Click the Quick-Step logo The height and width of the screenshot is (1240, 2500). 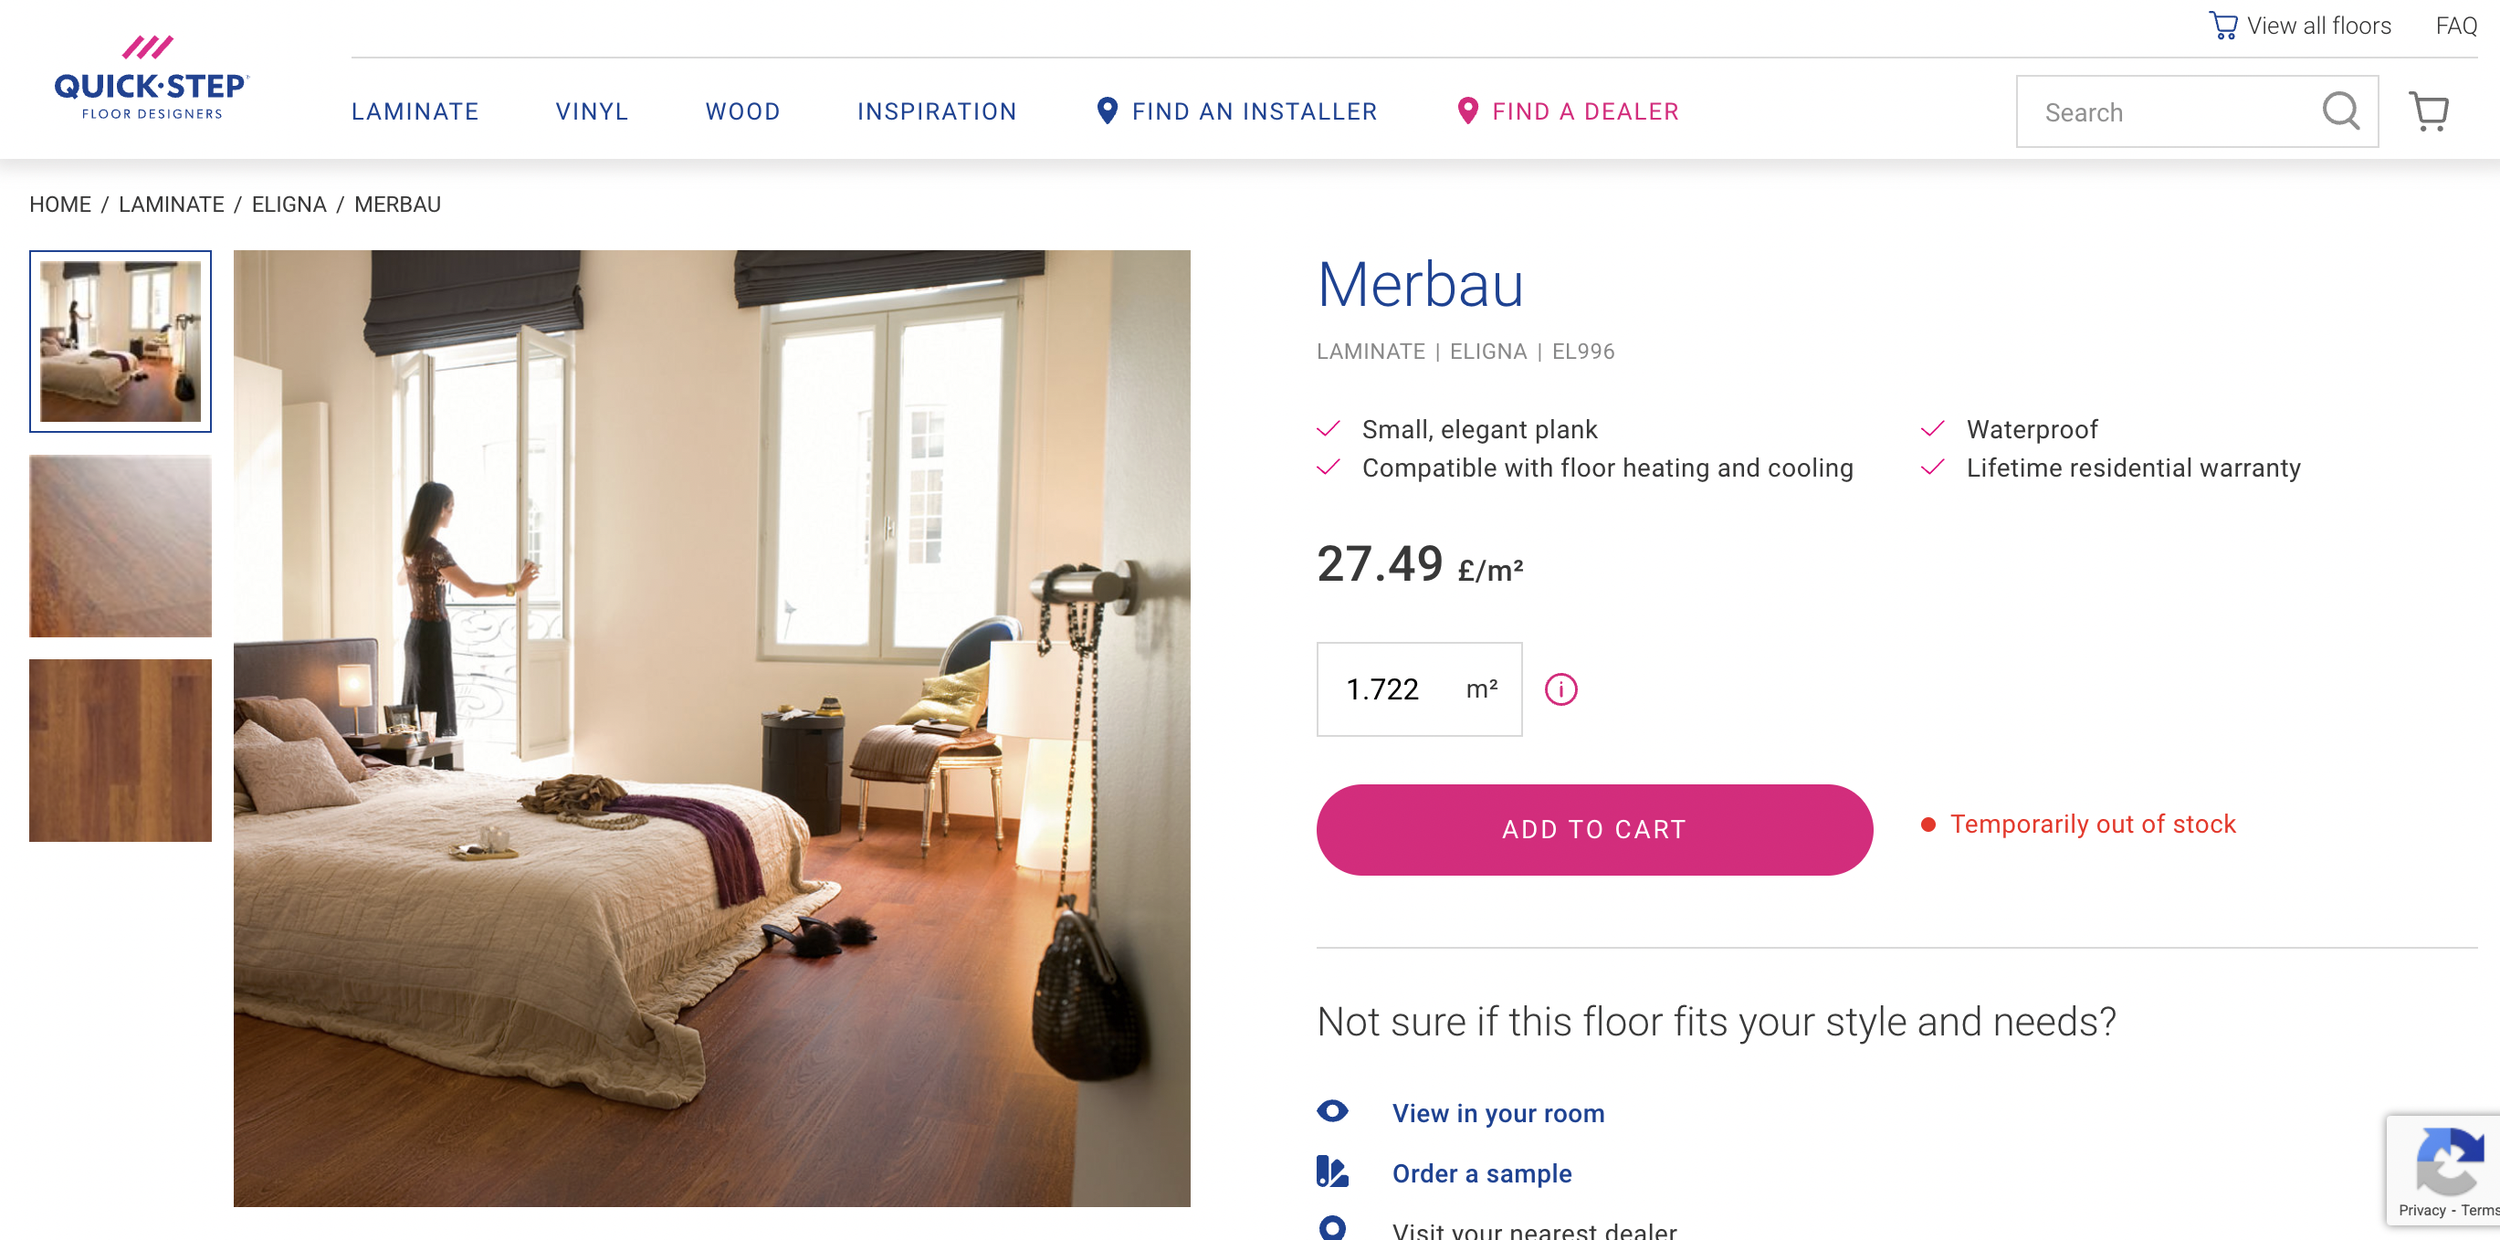tap(151, 78)
